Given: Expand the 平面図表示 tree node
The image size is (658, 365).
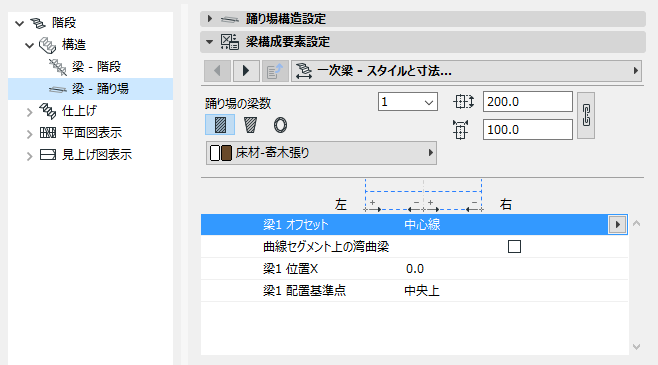Looking at the screenshot, I should click(29, 134).
